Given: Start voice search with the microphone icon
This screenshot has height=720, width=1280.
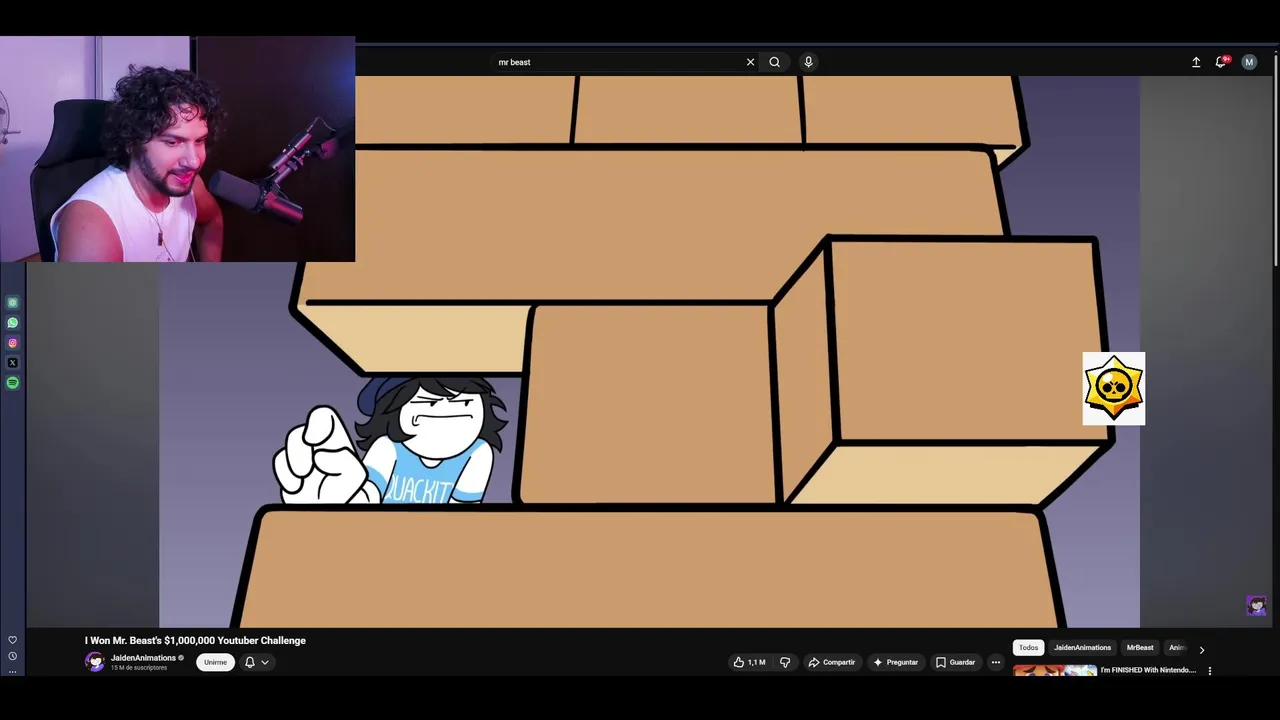Looking at the screenshot, I should [808, 62].
